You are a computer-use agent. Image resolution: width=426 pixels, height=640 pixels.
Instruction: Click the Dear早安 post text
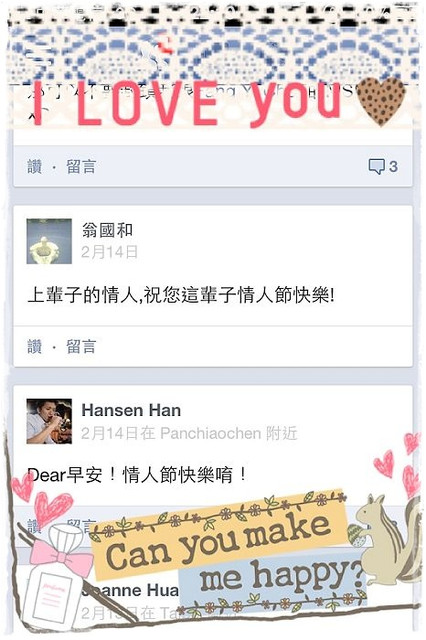137,475
